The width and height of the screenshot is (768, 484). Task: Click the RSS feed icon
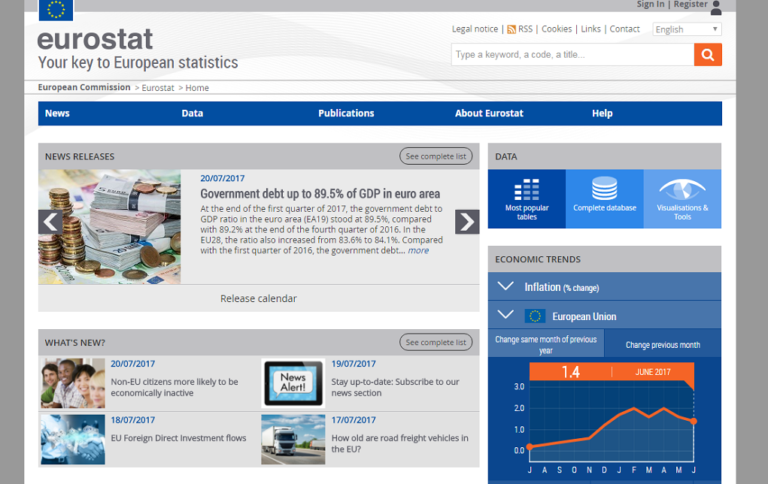coord(511,29)
